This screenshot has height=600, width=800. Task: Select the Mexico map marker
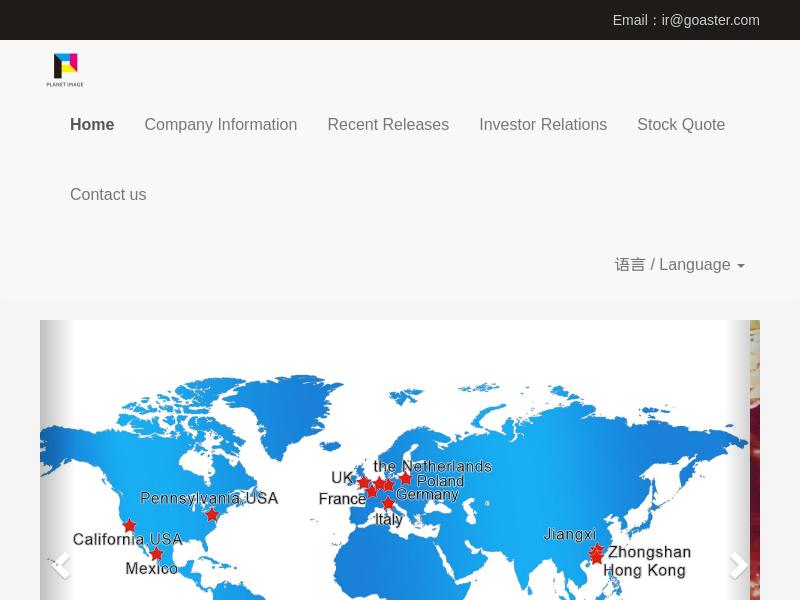point(156,553)
